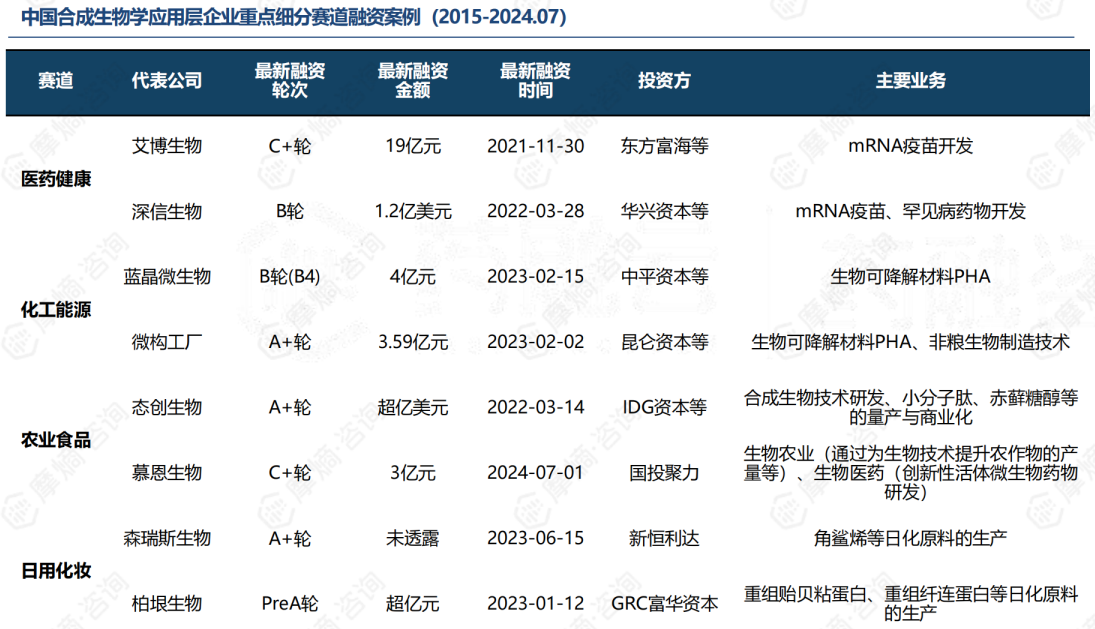Click the 3.59亿元 amount cell
This screenshot has width=1095, height=629.
(x=413, y=342)
